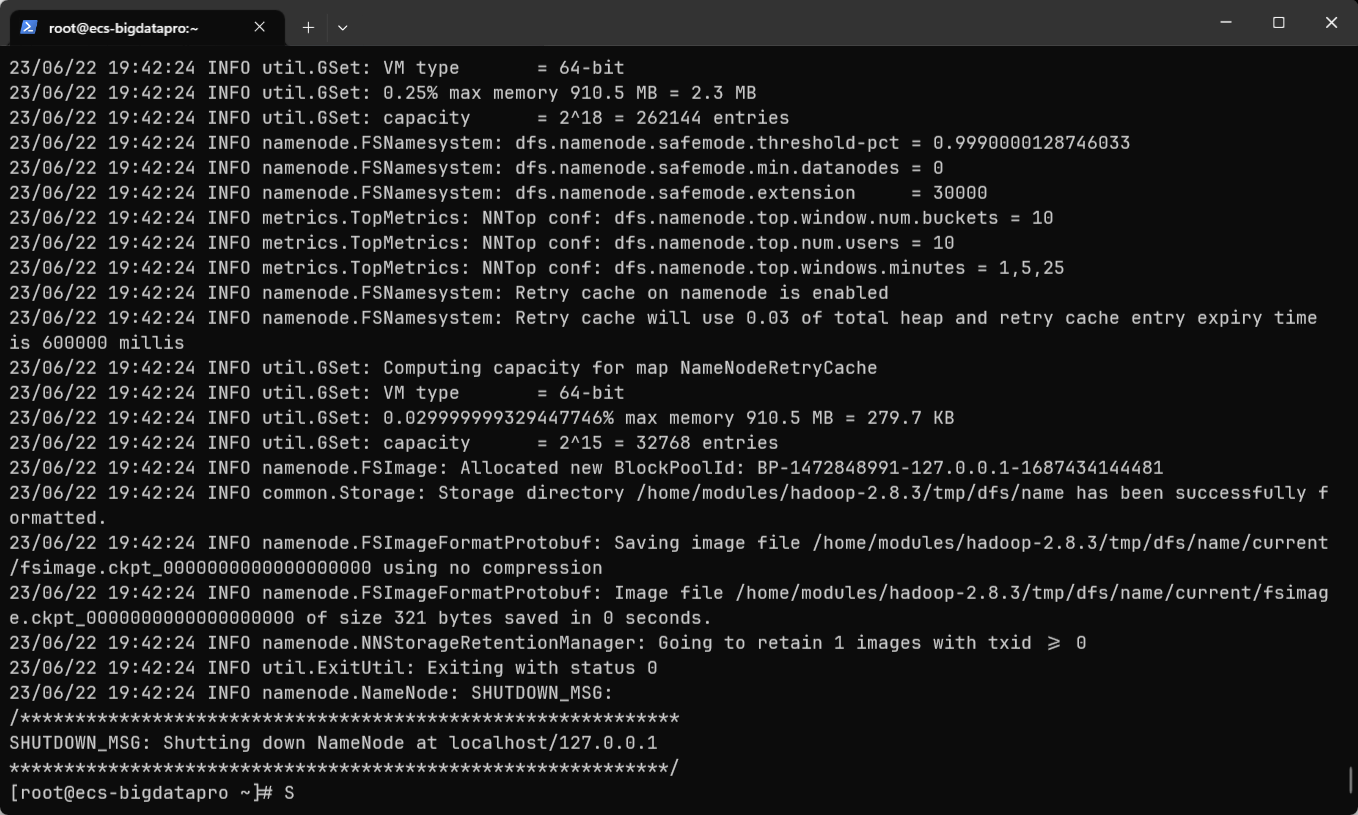Click the empty title bar area beside tabs

770,23
